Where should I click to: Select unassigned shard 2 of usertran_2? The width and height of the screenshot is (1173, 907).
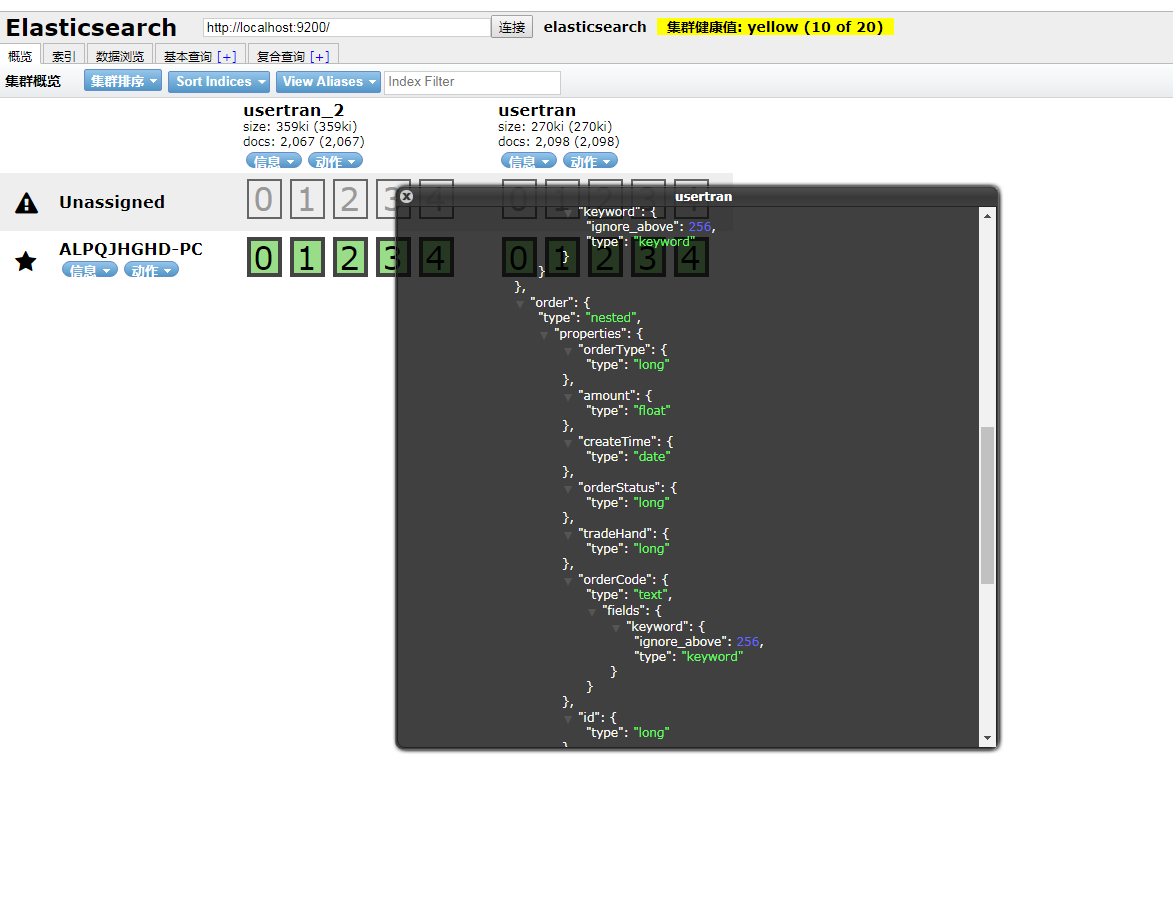(x=350, y=199)
